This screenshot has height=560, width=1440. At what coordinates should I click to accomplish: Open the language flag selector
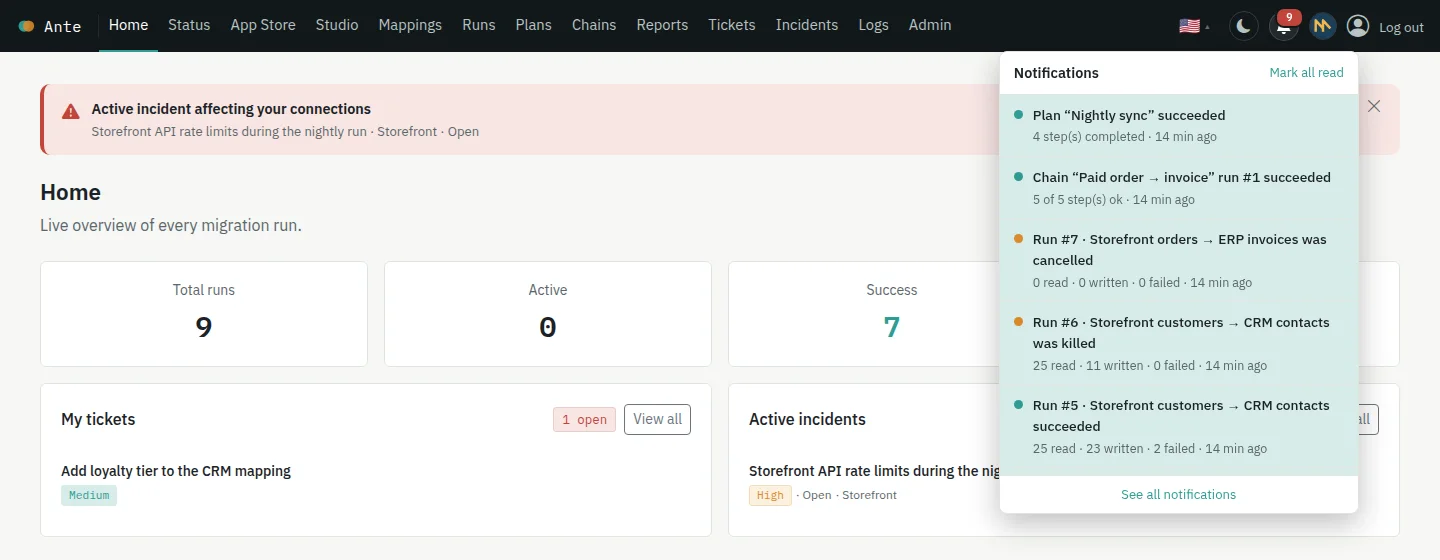point(1194,26)
